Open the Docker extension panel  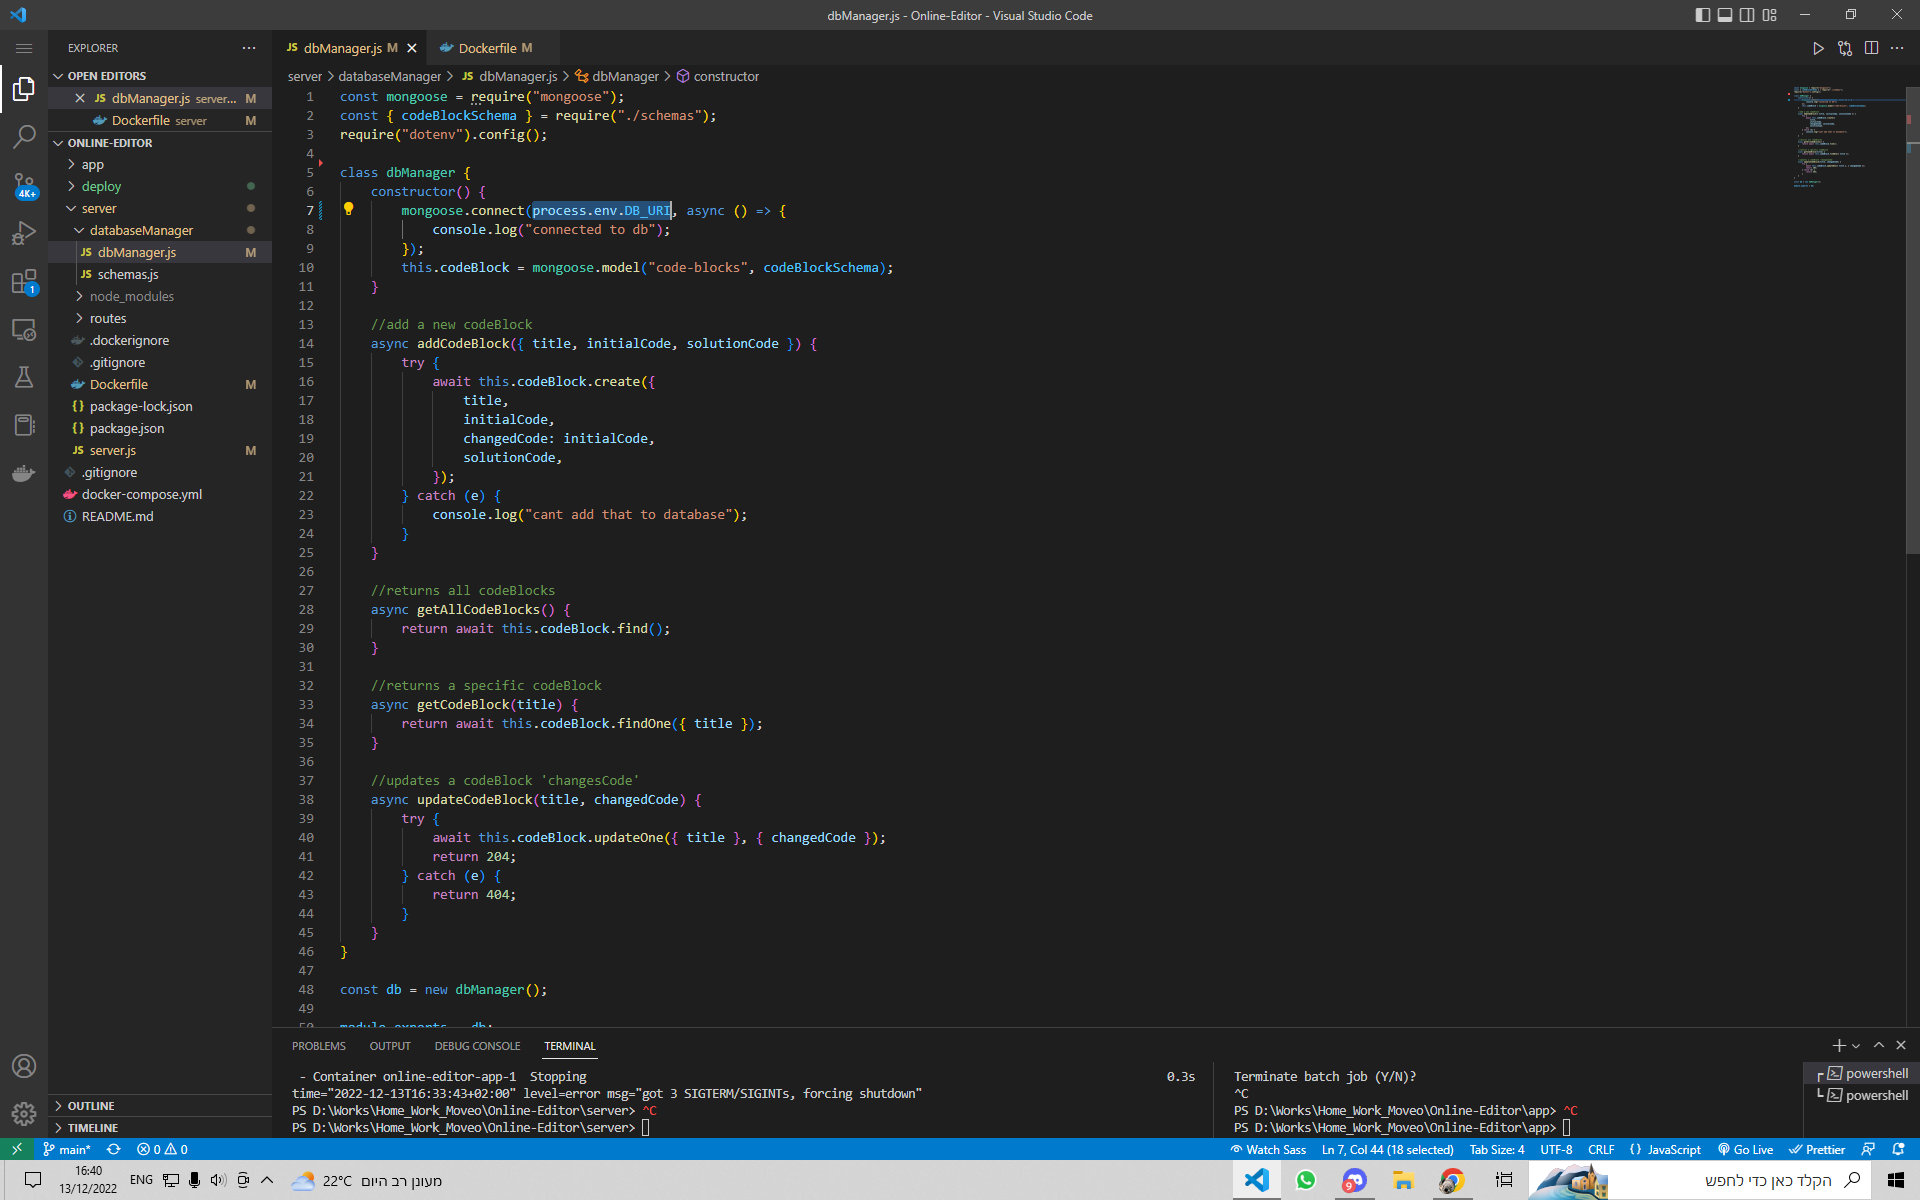(24, 473)
